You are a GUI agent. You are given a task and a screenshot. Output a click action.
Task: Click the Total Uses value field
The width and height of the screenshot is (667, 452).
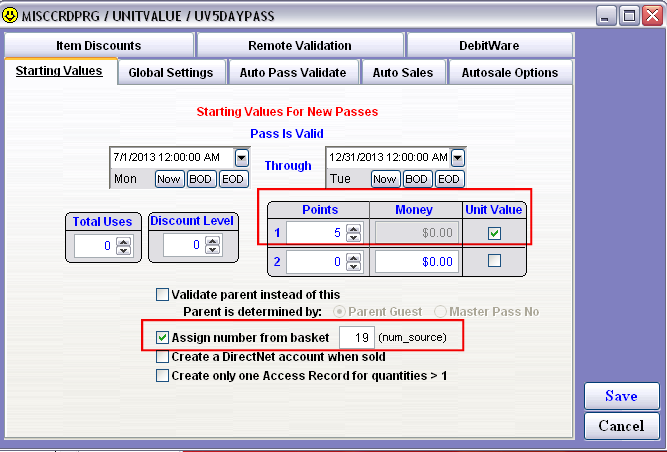95,246
